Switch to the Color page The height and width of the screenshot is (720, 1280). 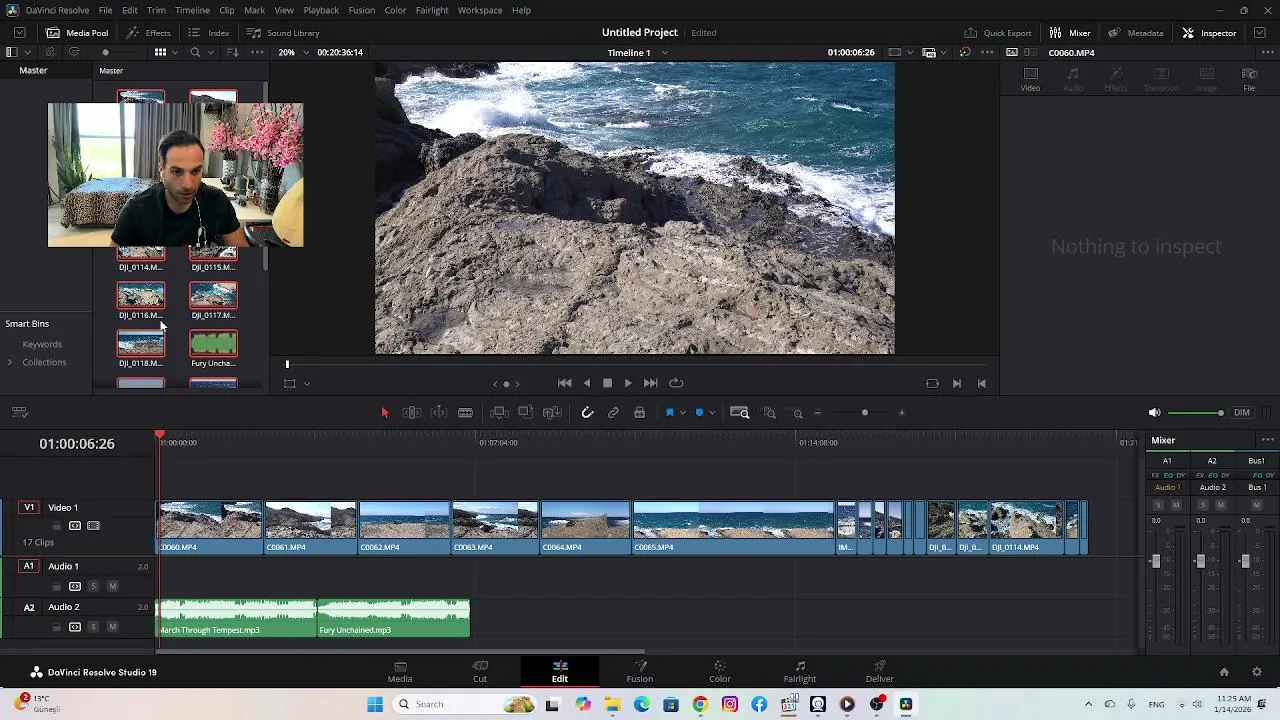pos(719,671)
